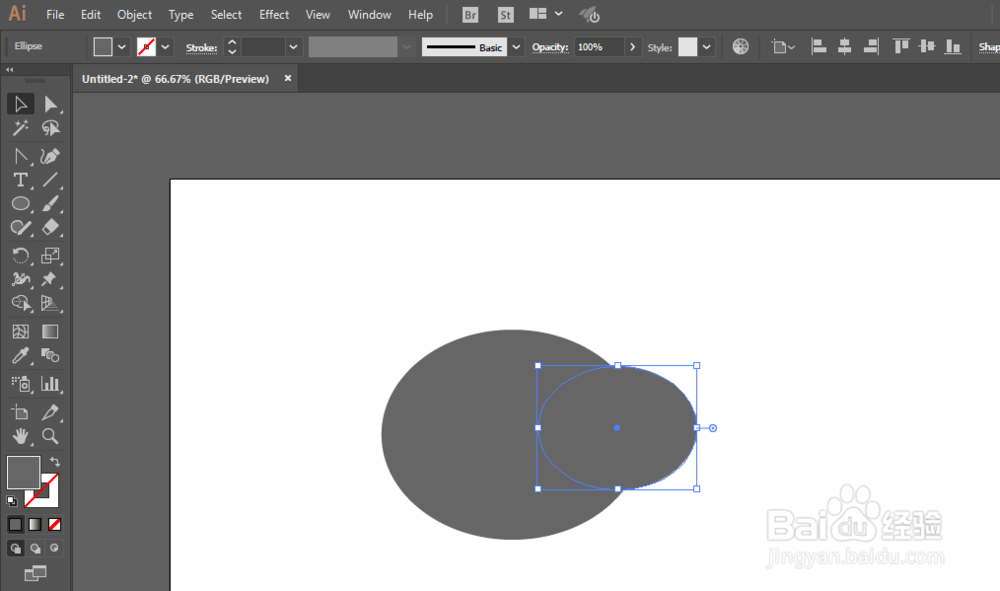This screenshot has width=1000, height=591.
Task: Select the Rotate tool
Action: [20, 256]
